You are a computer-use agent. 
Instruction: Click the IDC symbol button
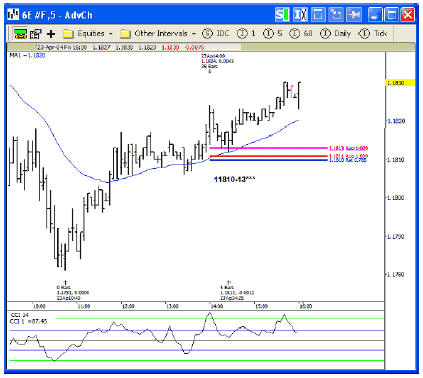point(216,33)
